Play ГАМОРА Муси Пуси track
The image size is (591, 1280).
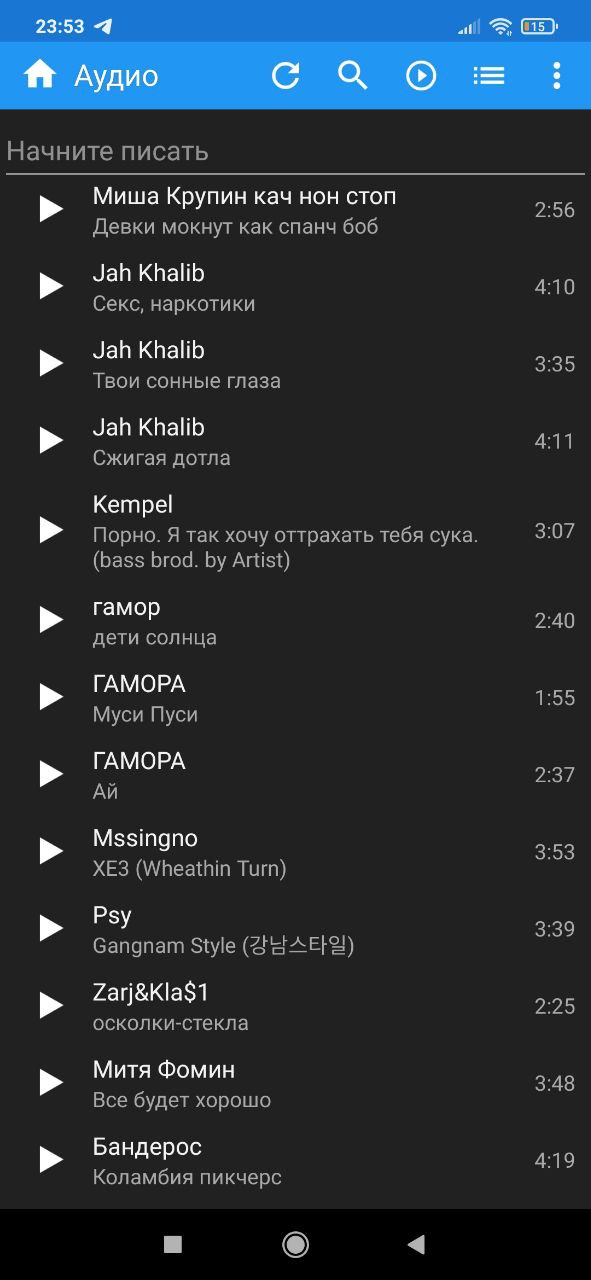point(51,697)
